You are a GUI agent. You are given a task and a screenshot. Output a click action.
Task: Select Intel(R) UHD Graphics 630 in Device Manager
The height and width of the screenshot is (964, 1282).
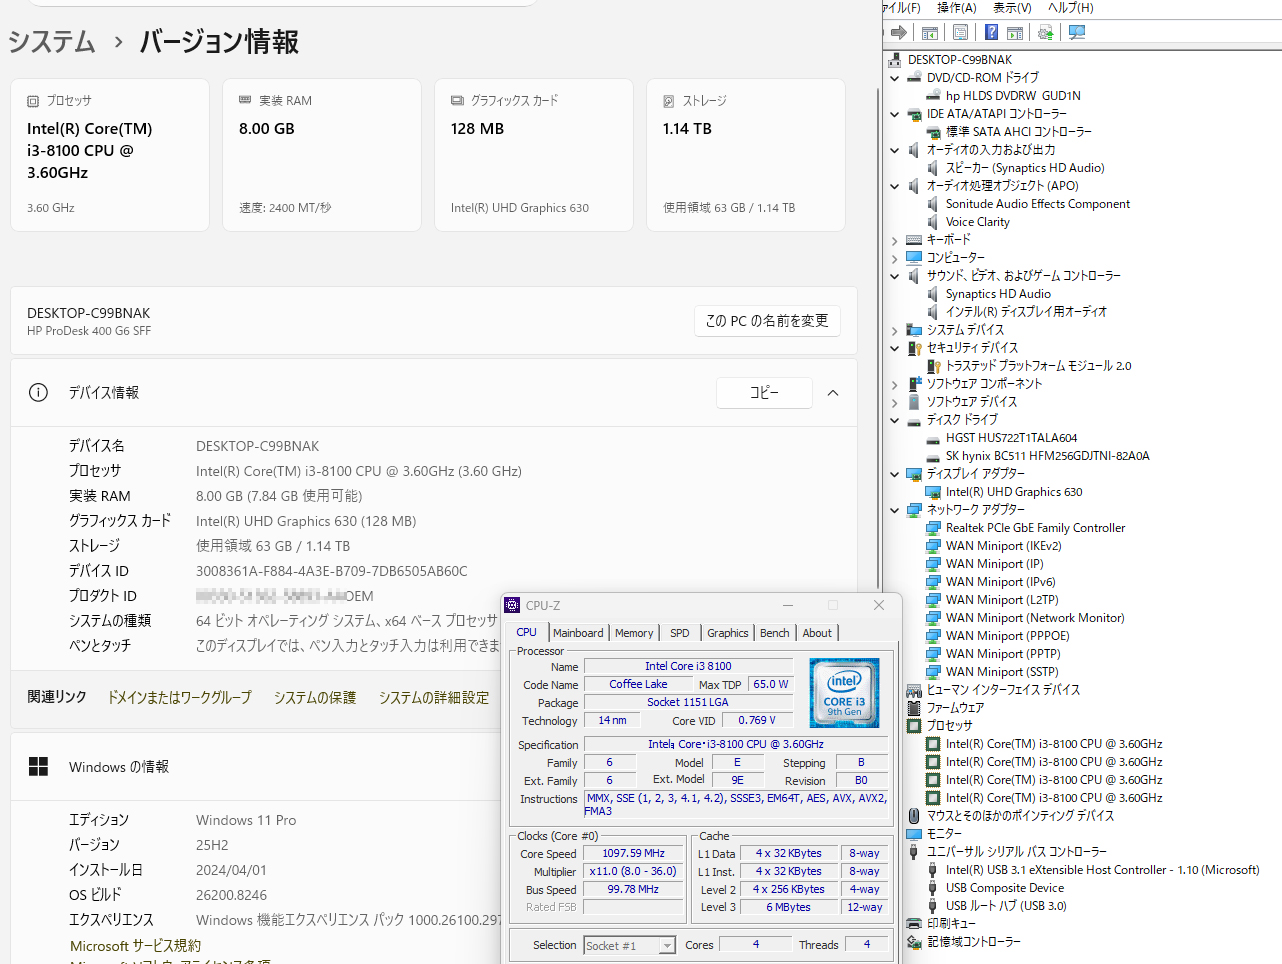click(1014, 492)
